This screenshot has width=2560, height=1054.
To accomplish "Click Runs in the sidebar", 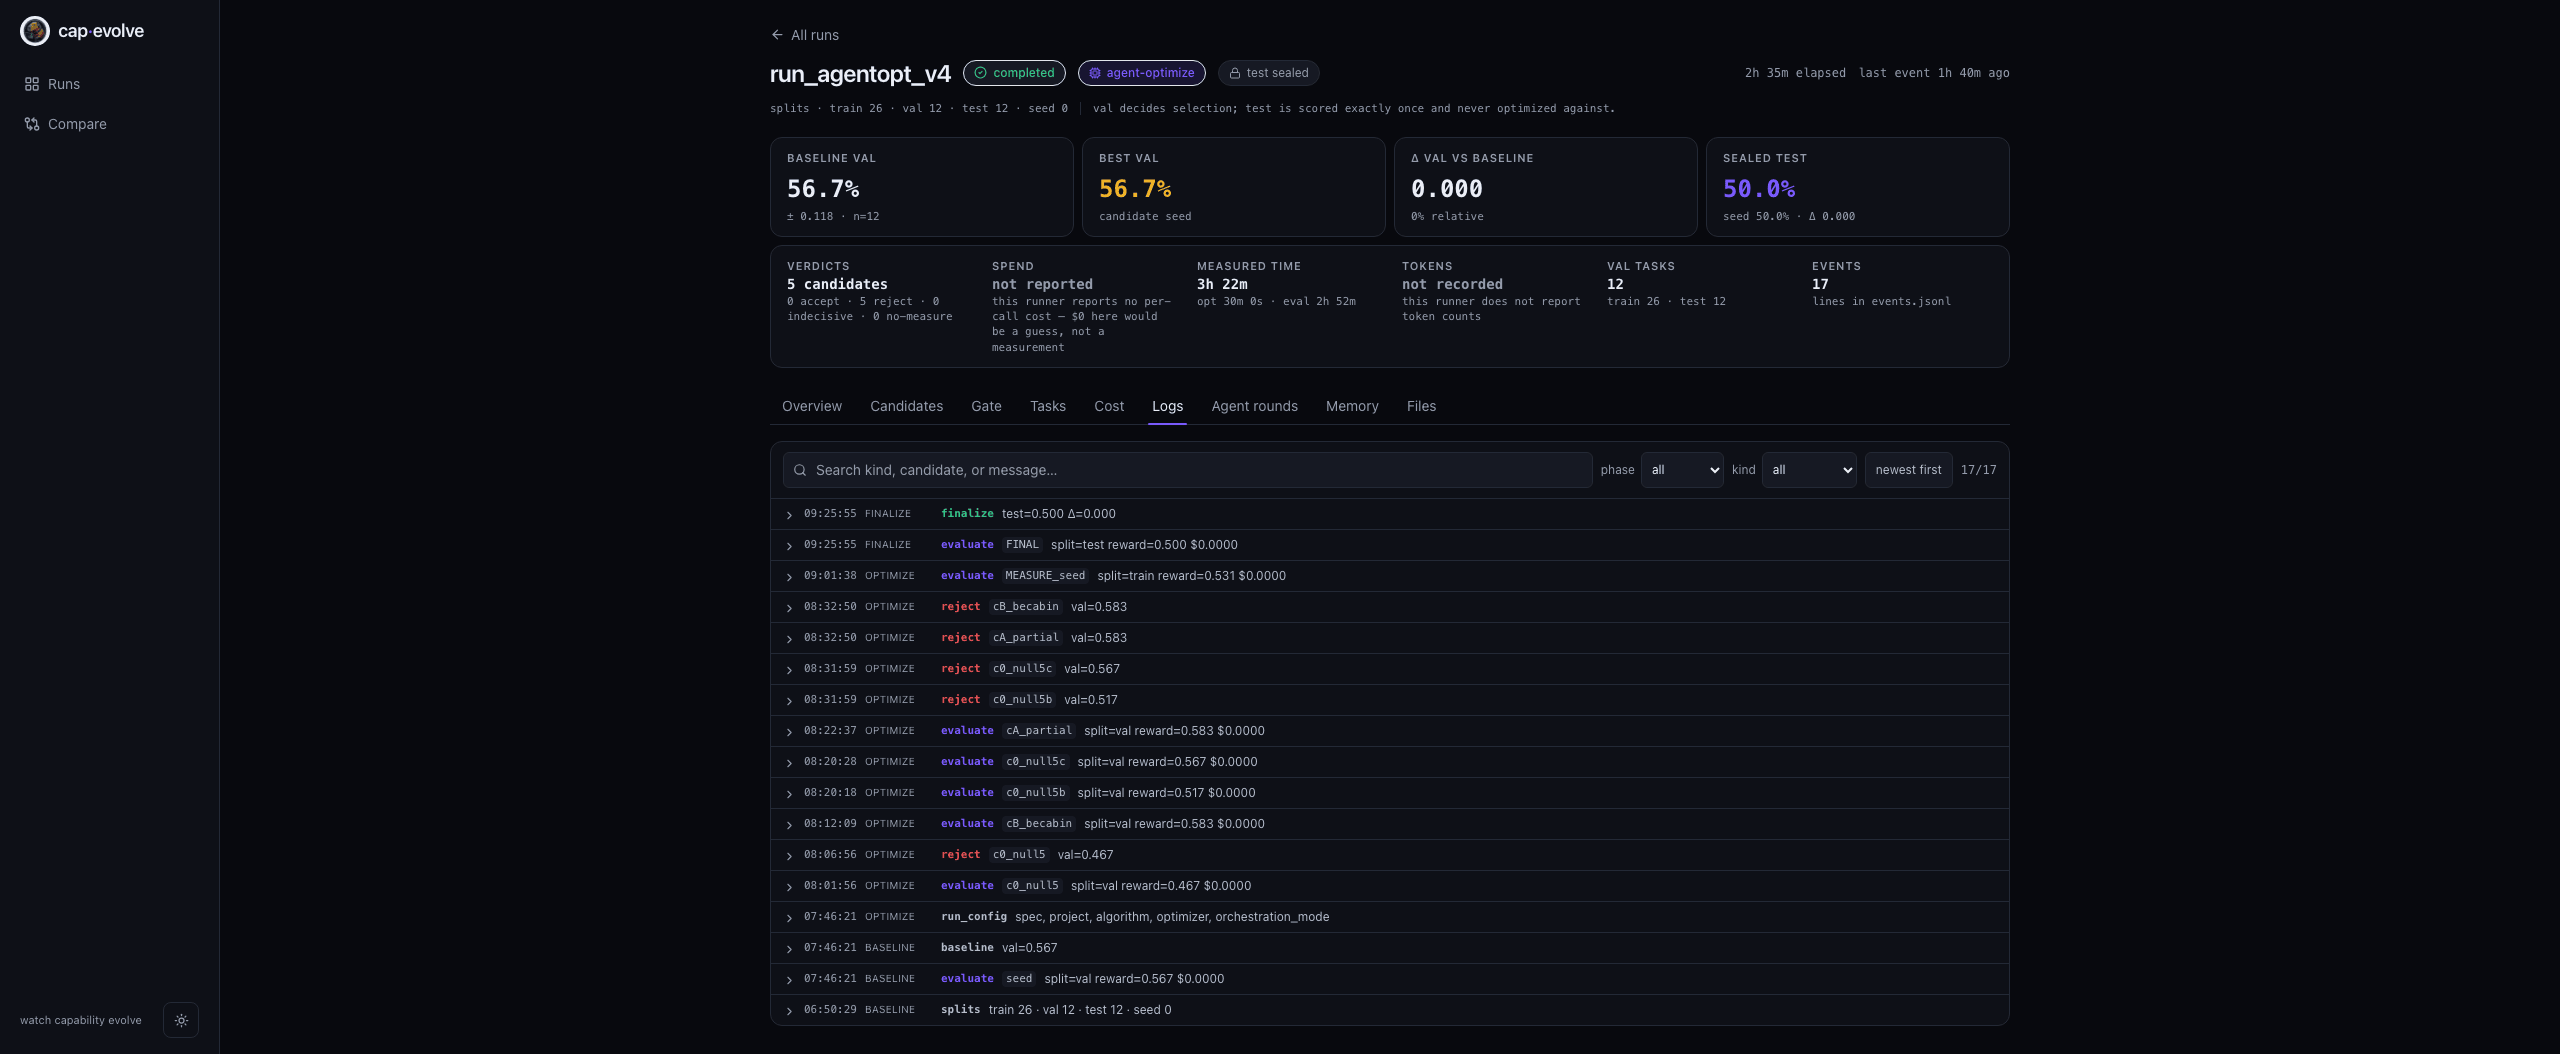I will (64, 84).
